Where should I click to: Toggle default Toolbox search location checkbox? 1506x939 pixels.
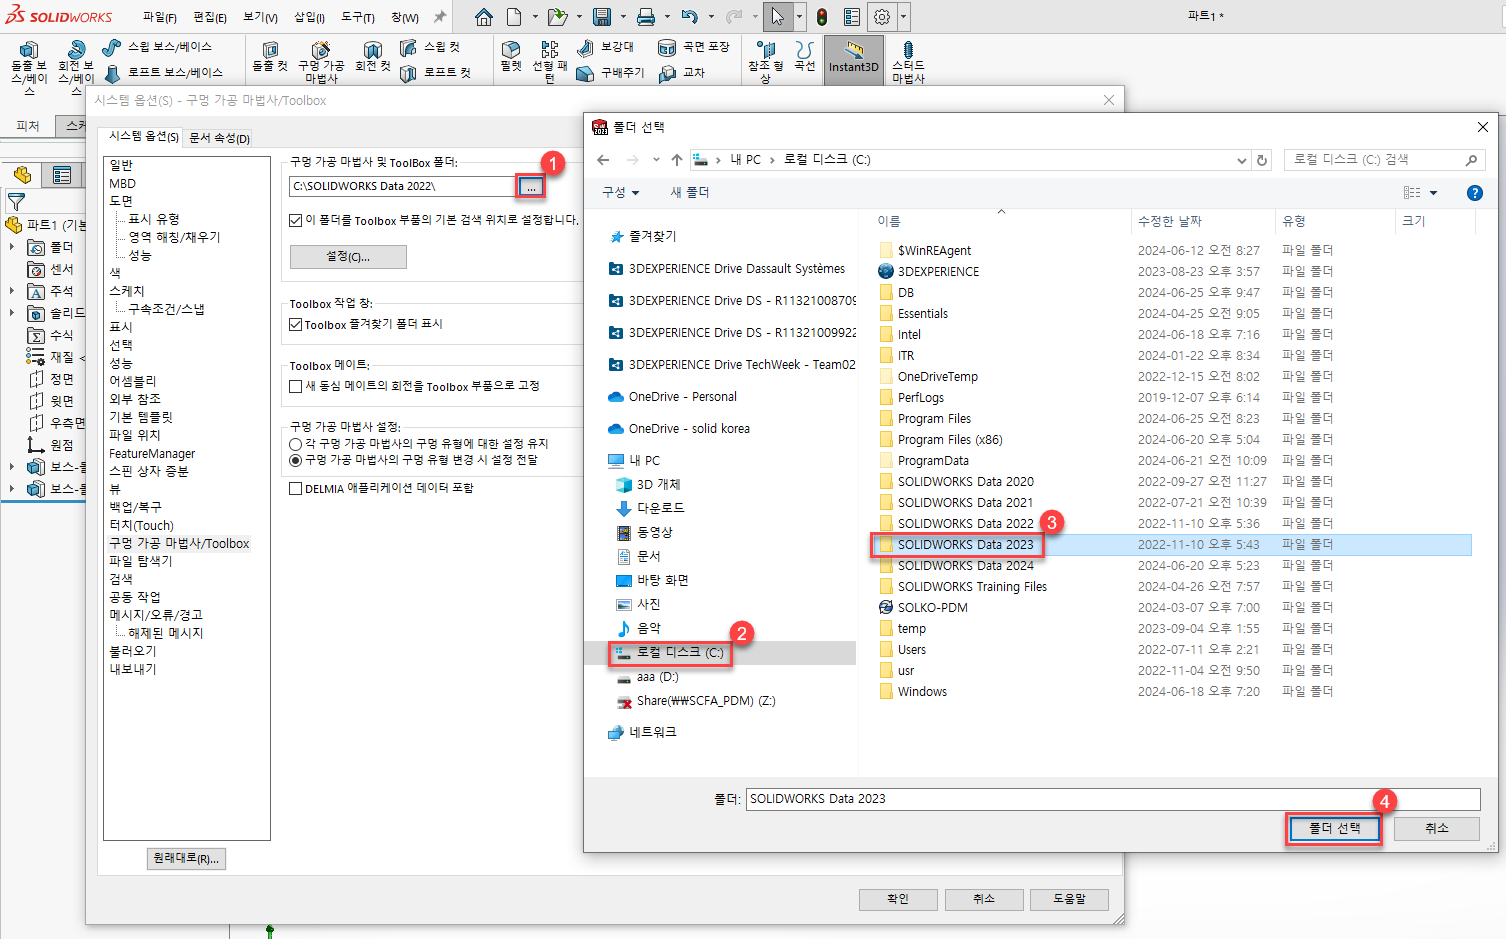[296, 220]
